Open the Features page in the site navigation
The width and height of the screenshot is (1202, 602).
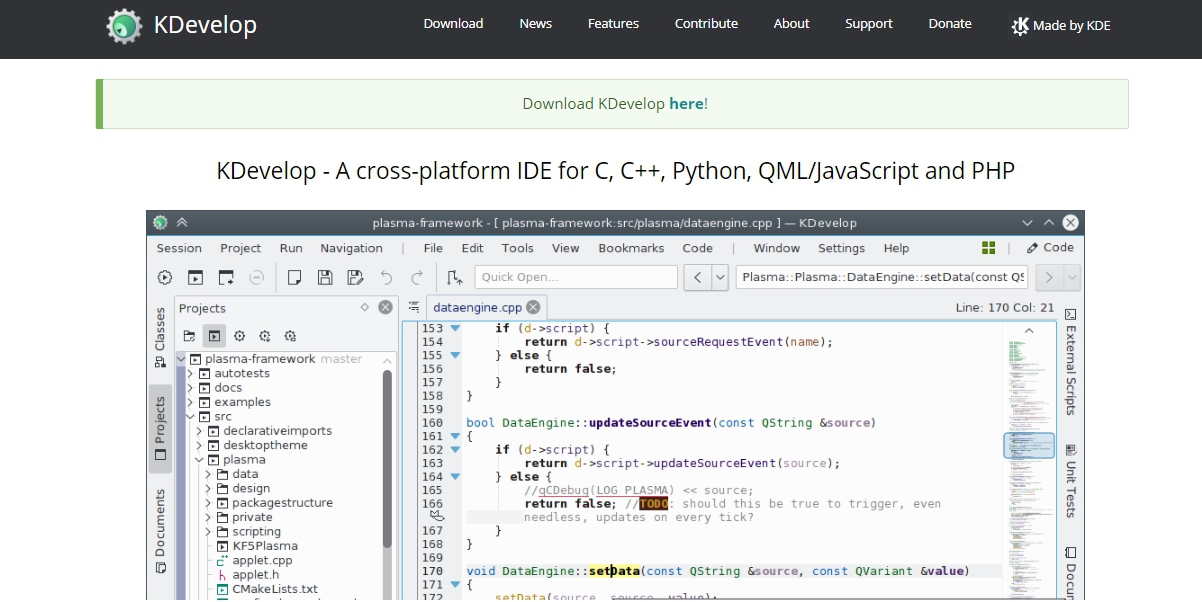click(x=613, y=24)
